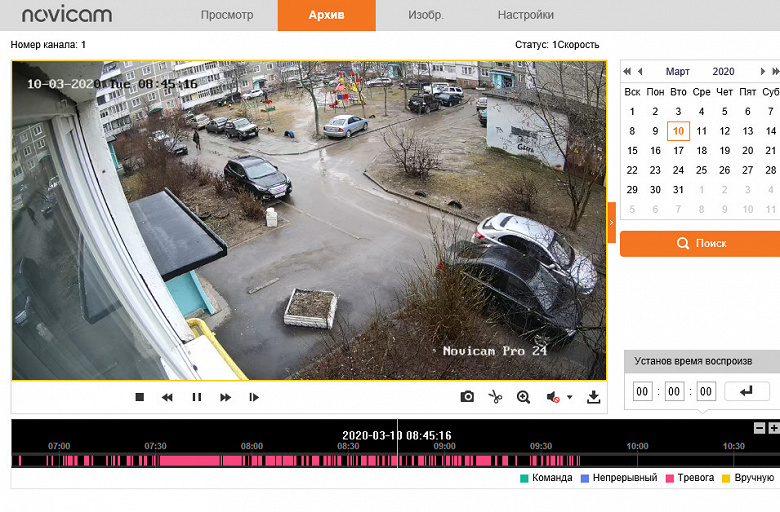Start clipping with the scissors icon

click(495, 397)
